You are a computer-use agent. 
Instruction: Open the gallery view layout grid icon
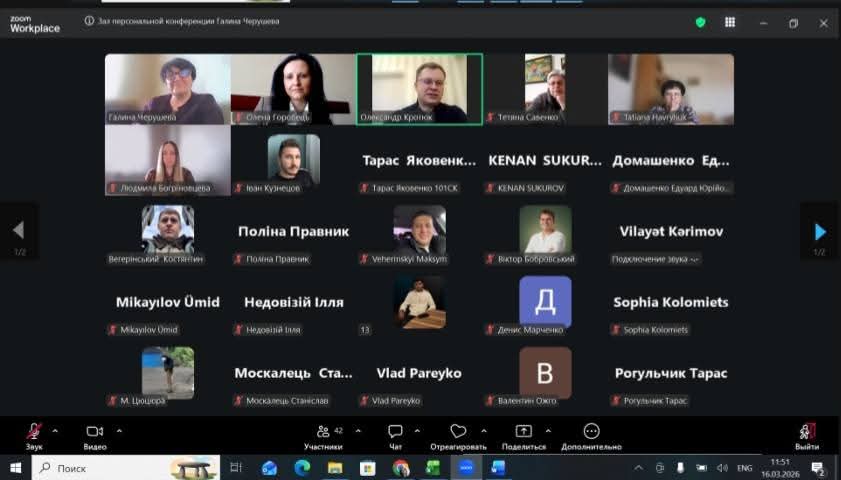(x=730, y=22)
